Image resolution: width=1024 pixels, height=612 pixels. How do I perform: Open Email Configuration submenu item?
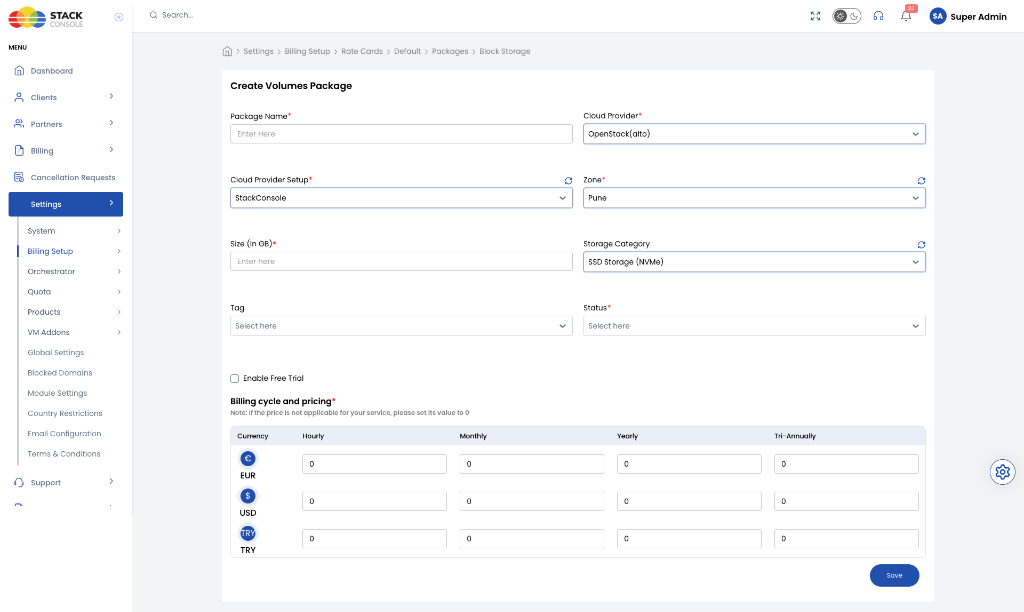pos(64,433)
